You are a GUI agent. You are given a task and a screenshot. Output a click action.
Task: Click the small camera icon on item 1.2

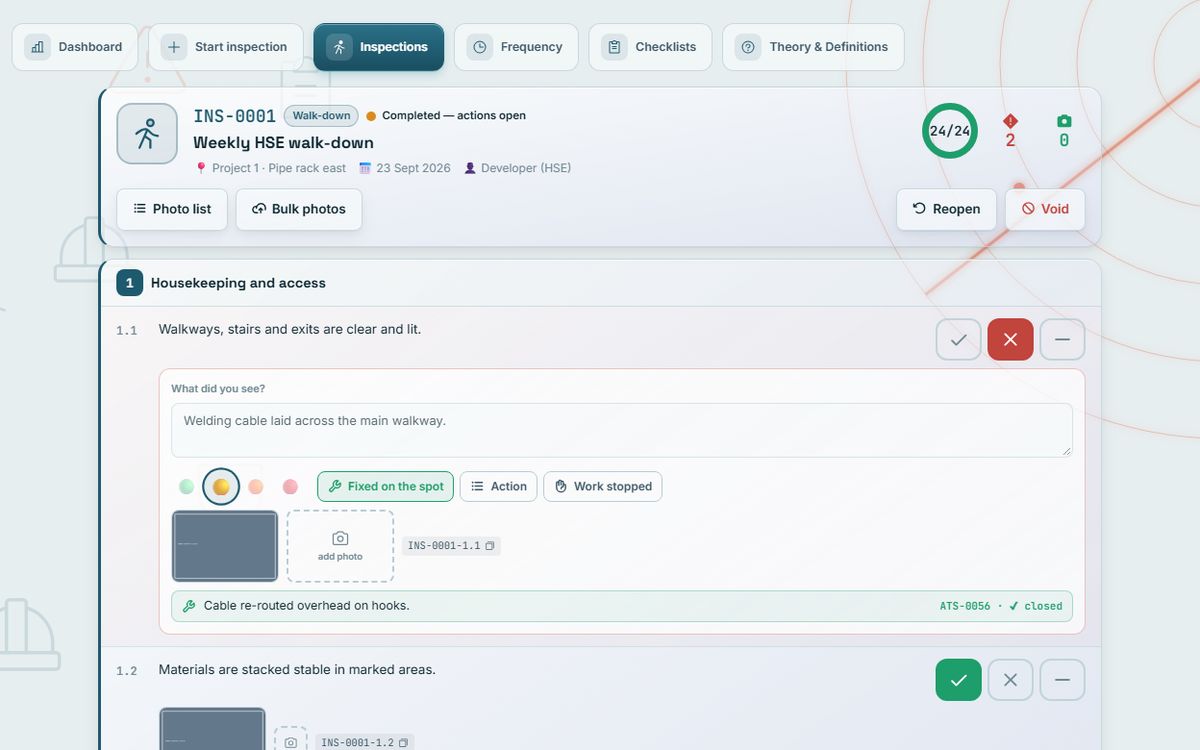pyautogui.click(x=290, y=741)
